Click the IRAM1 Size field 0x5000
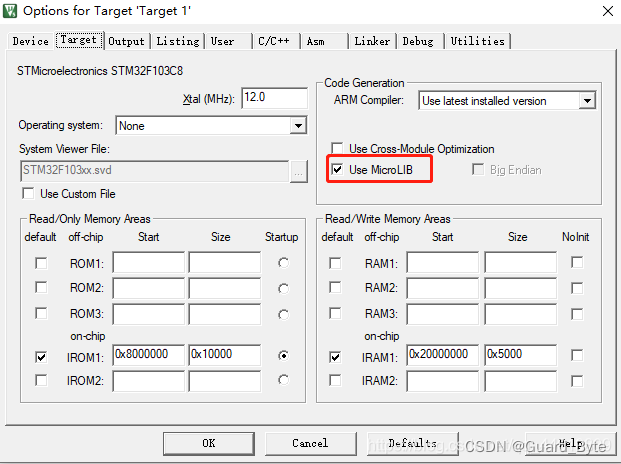The image size is (621, 464). pos(520,355)
